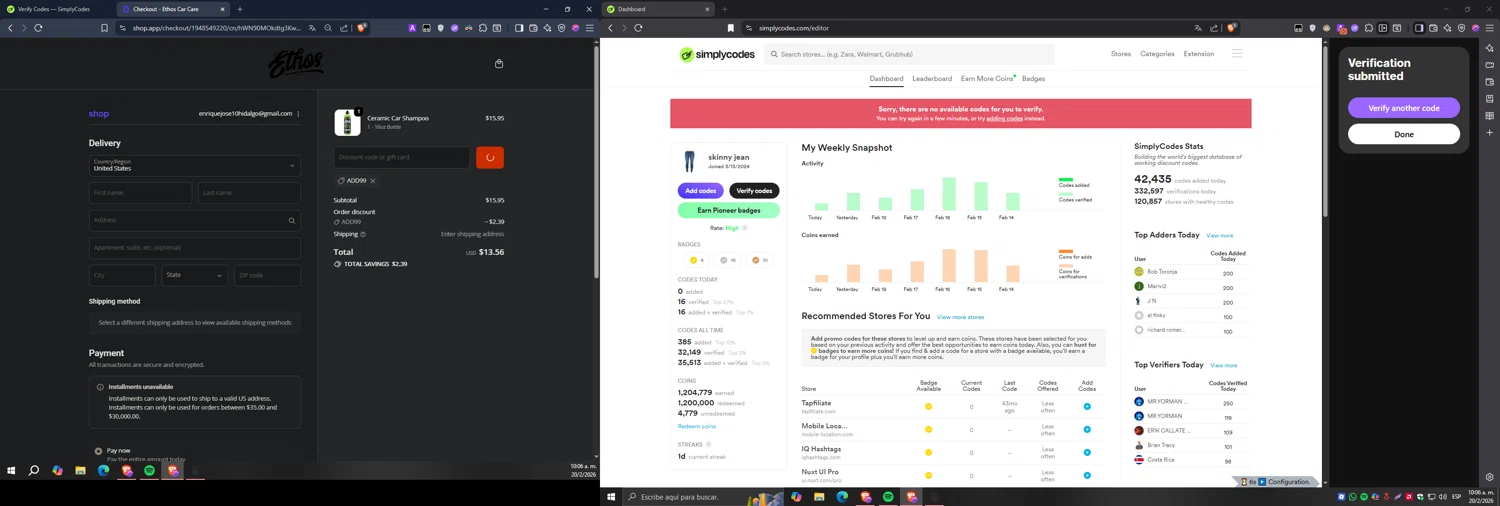Open a new tab in the Dashboard window
The image size is (1500, 506).
click(725, 9)
